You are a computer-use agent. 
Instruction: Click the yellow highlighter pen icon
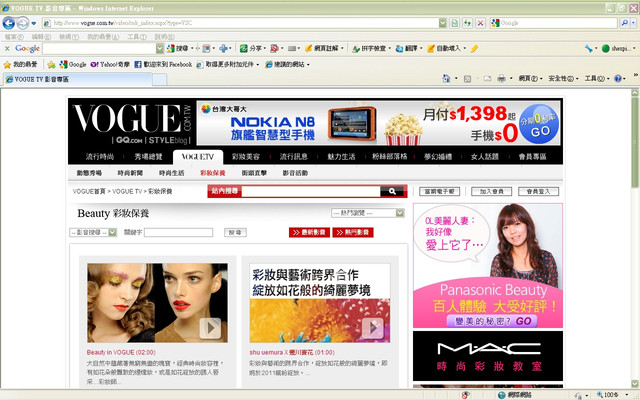(474, 48)
